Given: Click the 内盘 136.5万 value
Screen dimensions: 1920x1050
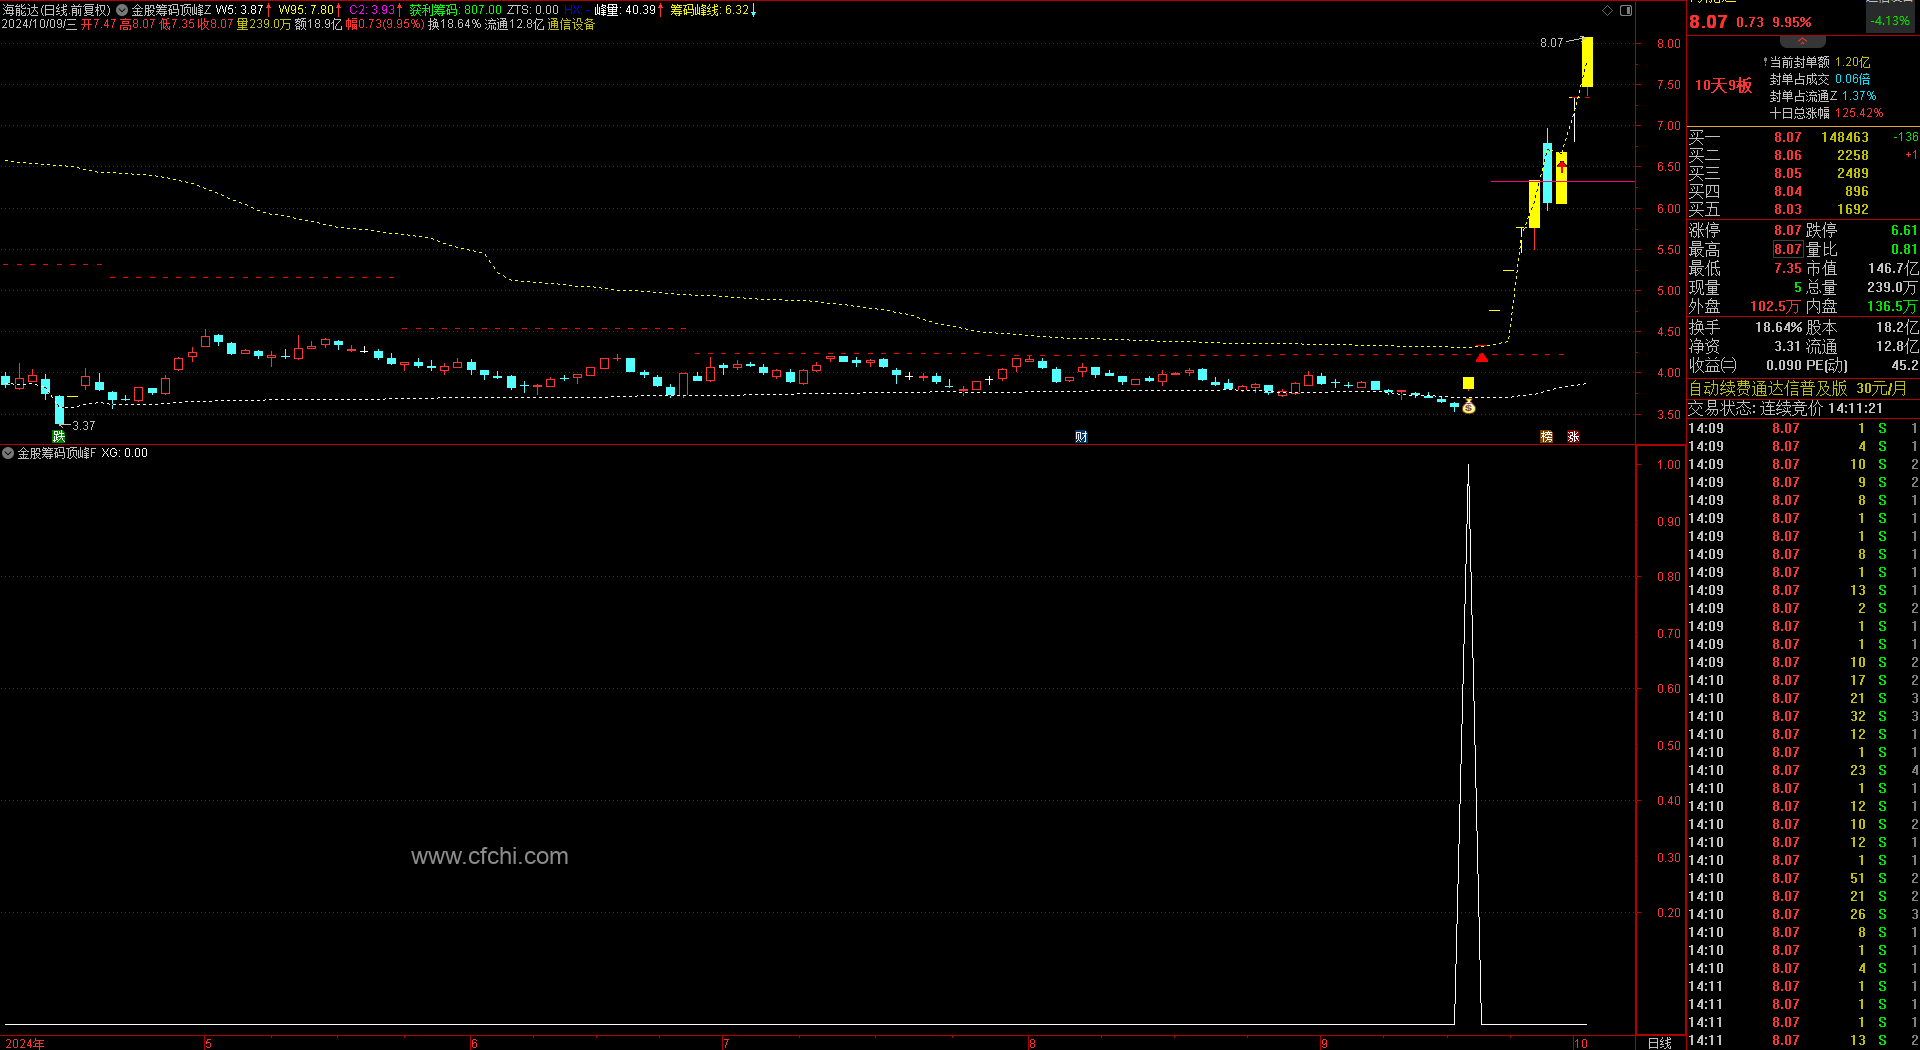Looking at the screenshot, I should pyautogui.click(x=1892, y=307).
